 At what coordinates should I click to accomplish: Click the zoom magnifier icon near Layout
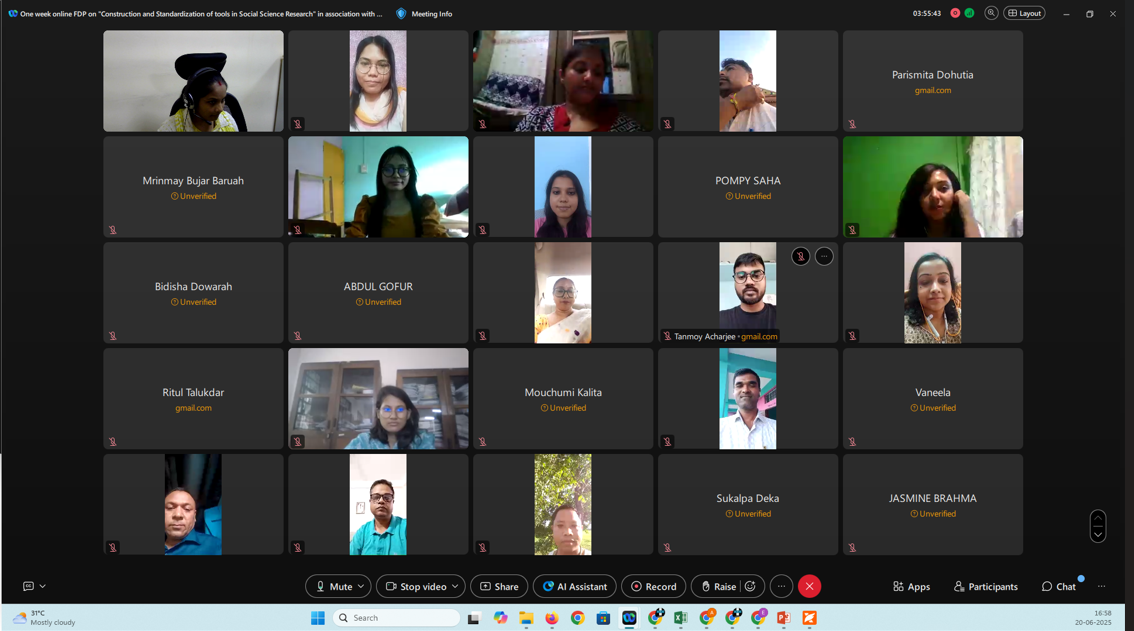click(x=991, y=13)
